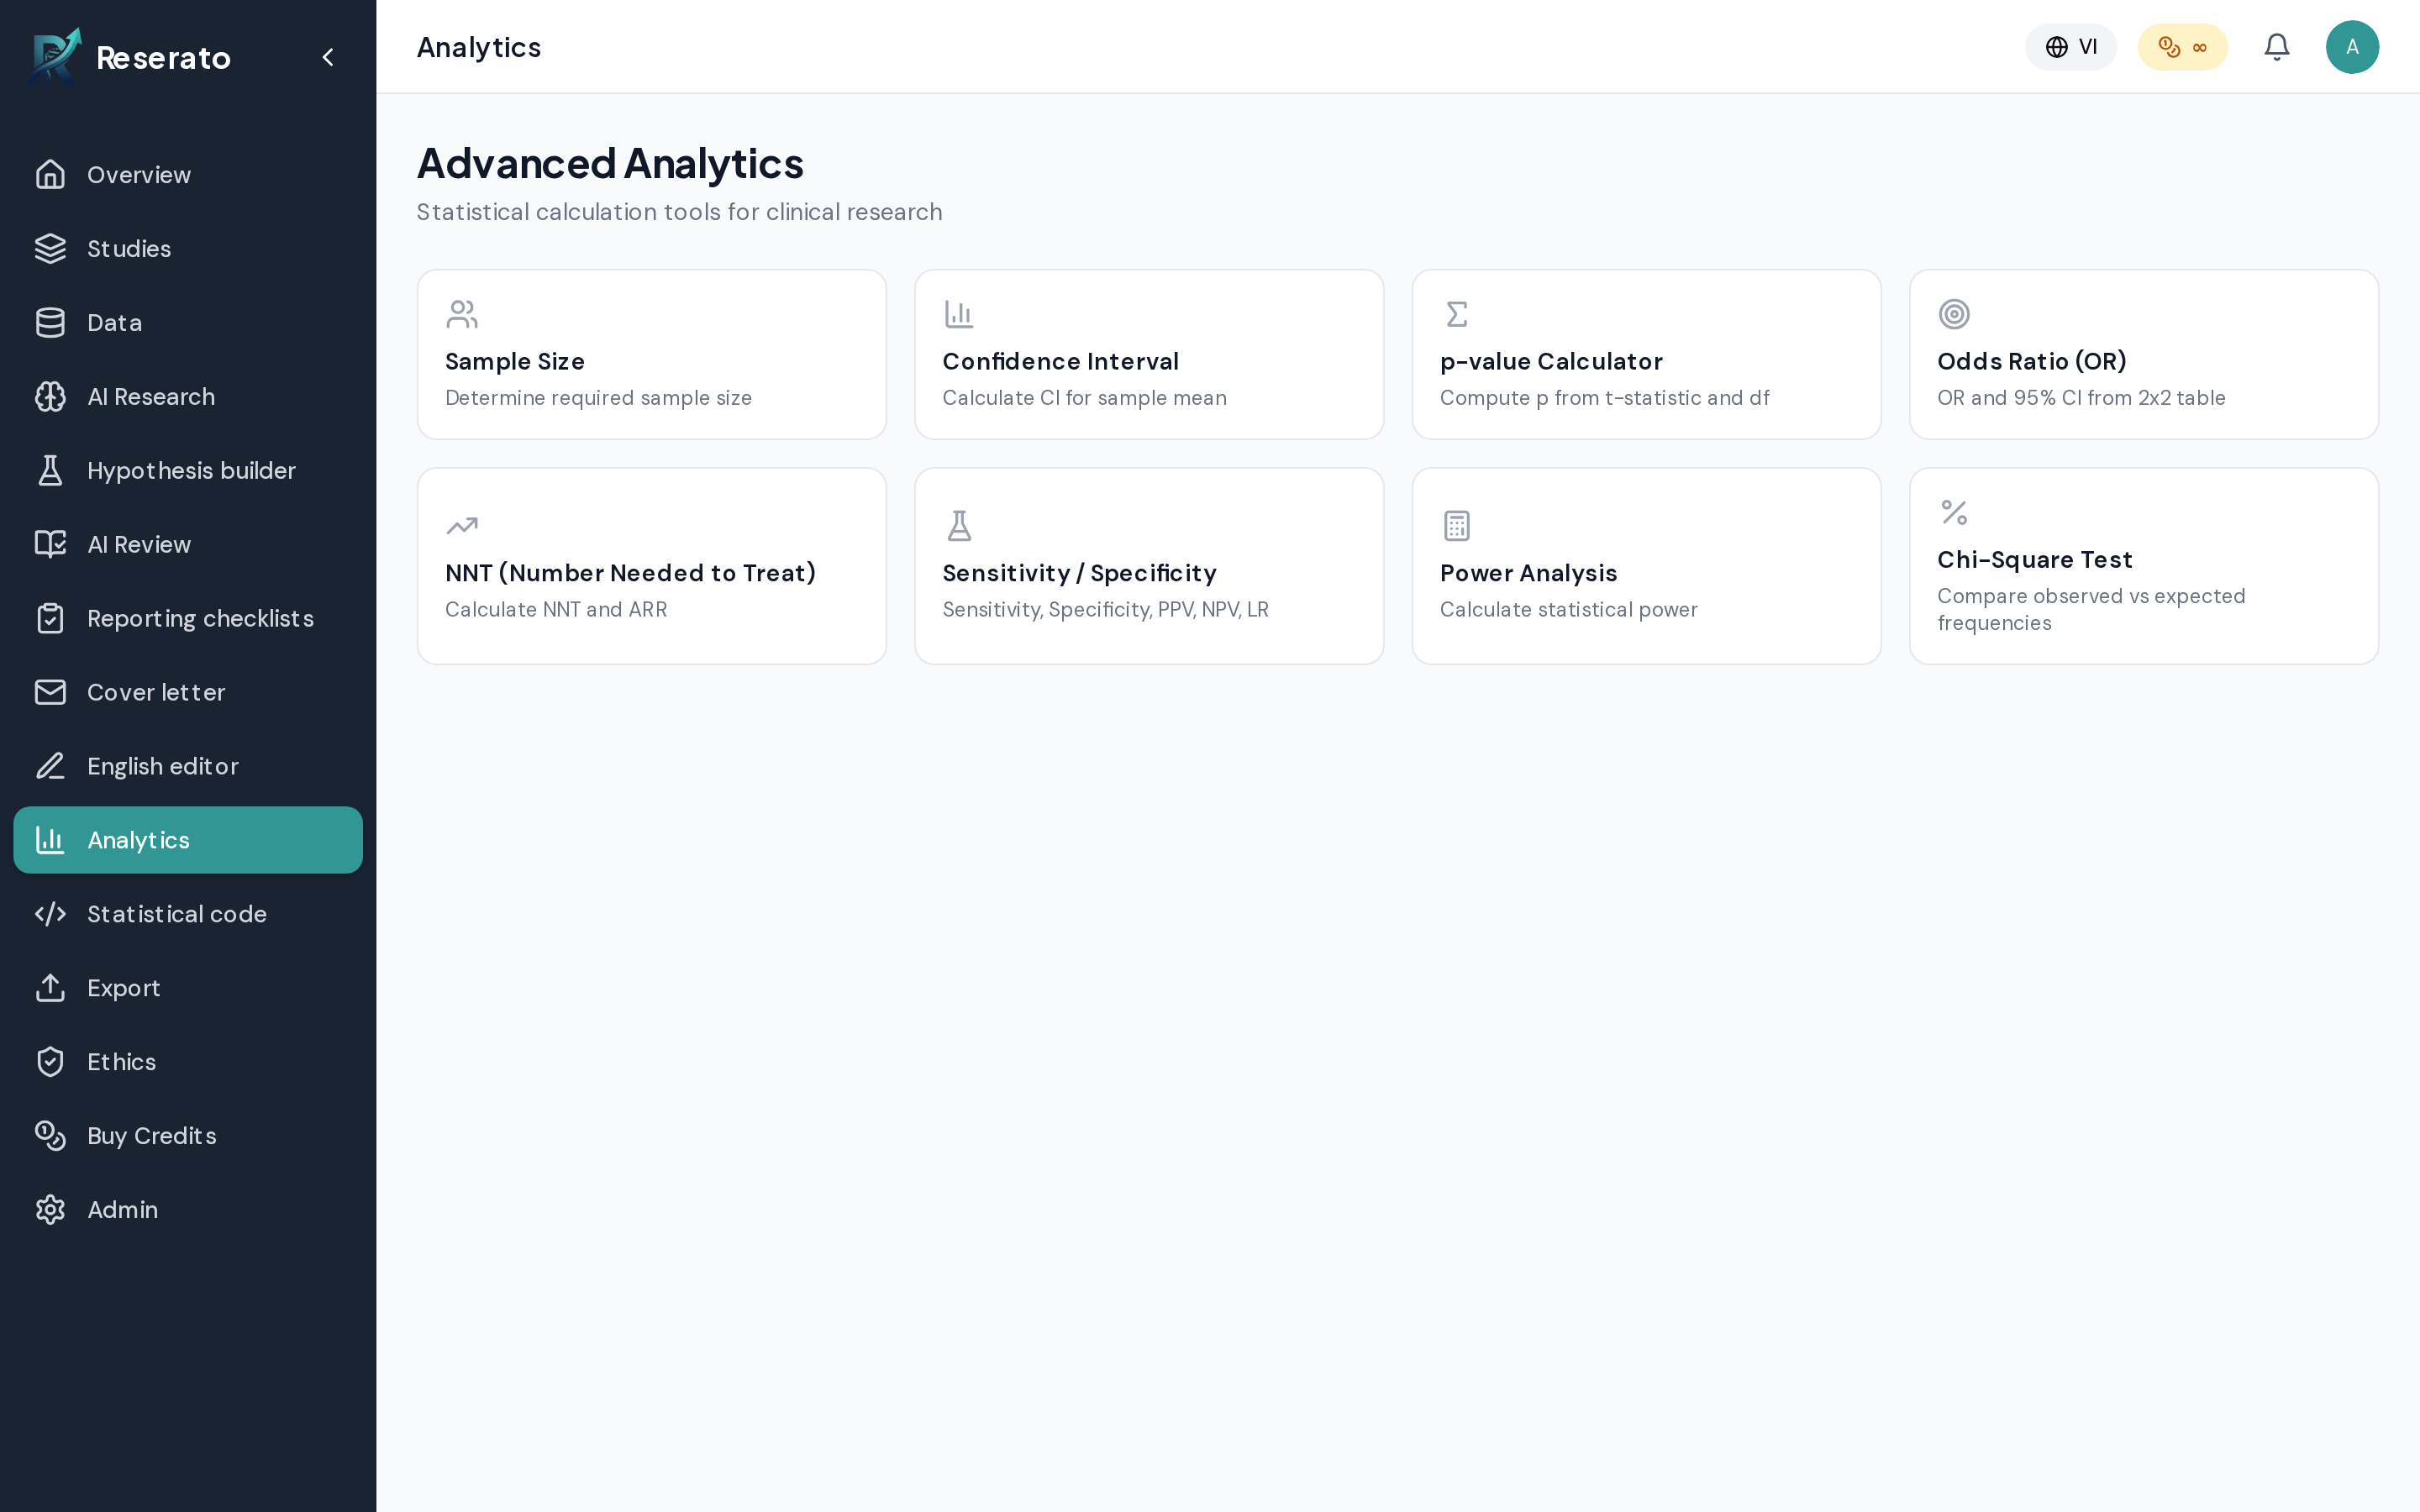Open Data menu item

[188, 323]
